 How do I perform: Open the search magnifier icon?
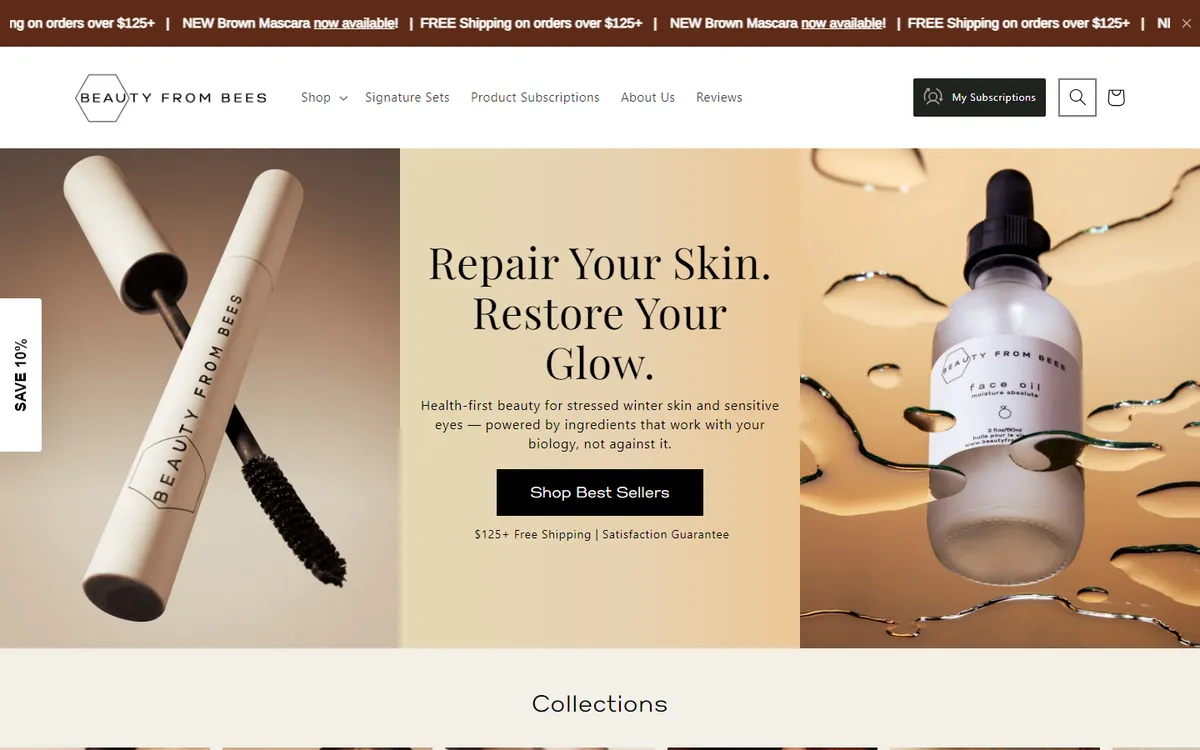point(1077,97)
